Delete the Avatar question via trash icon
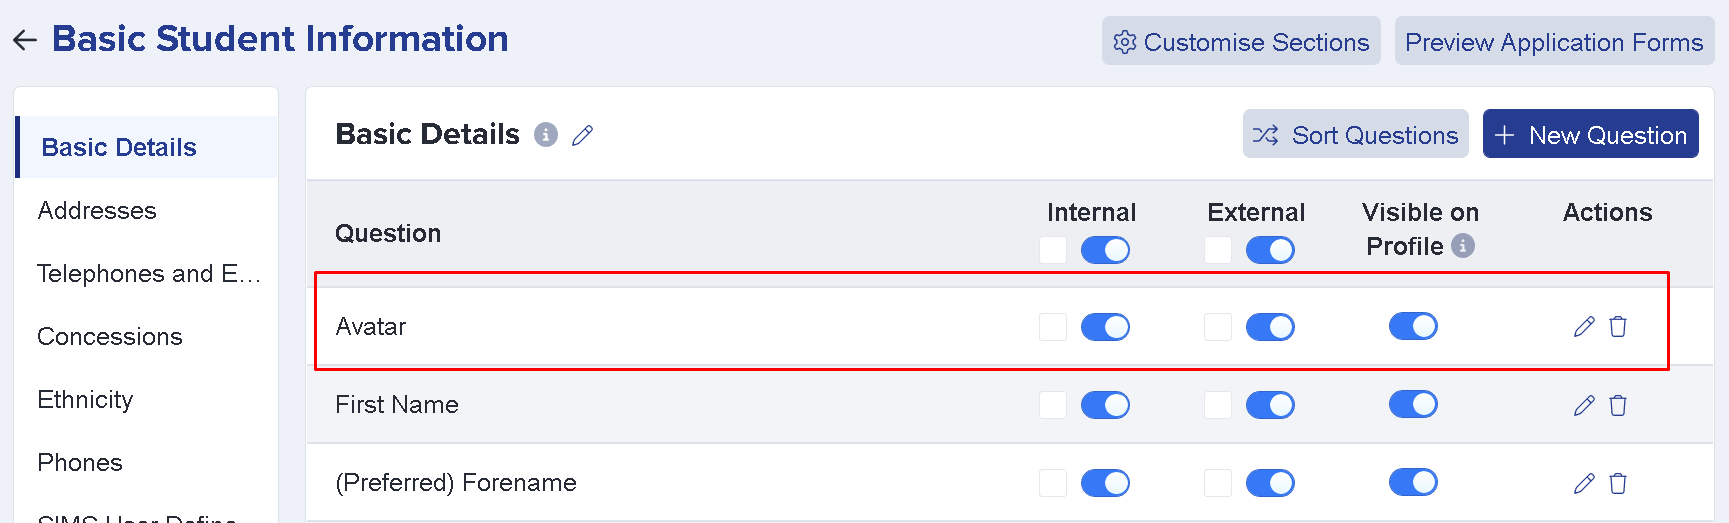 click(x=1618, y=327)
